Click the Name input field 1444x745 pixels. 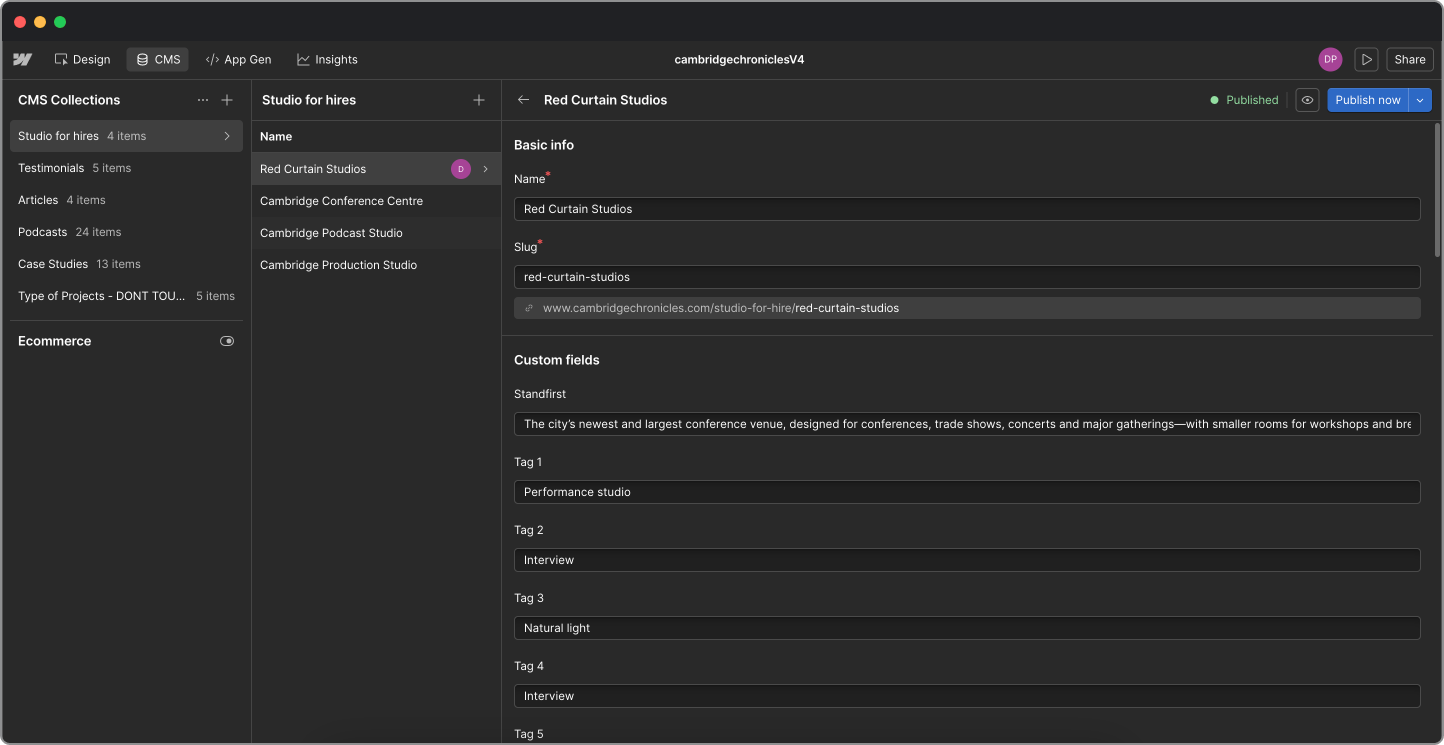(967, 209)
